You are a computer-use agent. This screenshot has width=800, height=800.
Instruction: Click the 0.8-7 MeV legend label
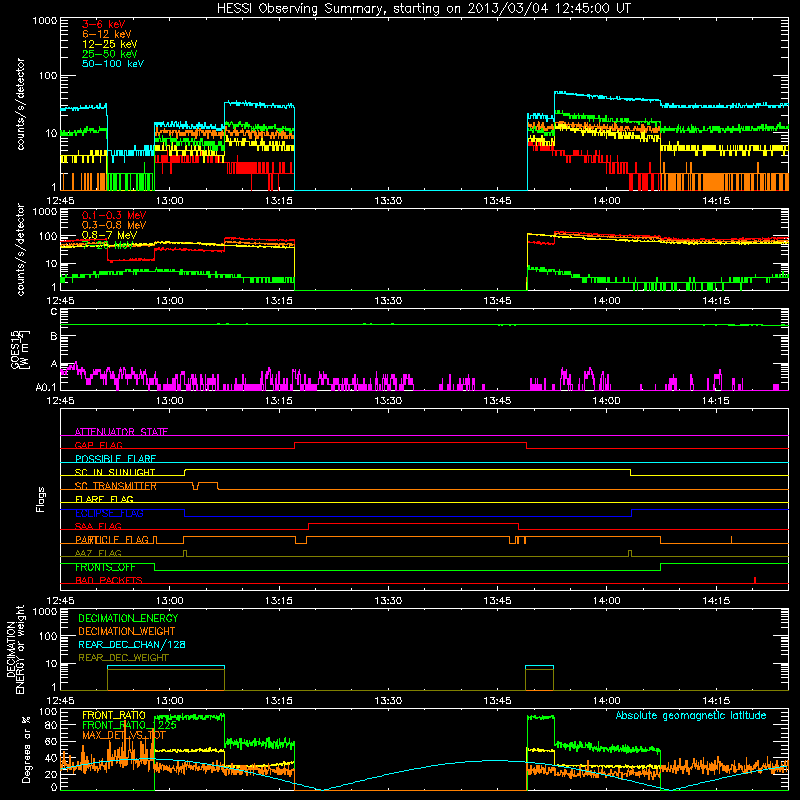pos(109,235)
